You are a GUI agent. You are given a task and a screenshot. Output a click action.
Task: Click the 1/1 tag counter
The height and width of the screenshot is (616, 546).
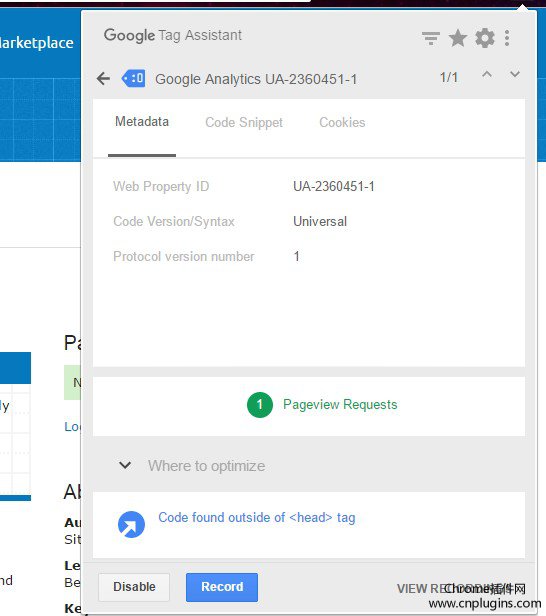point(449,77)
